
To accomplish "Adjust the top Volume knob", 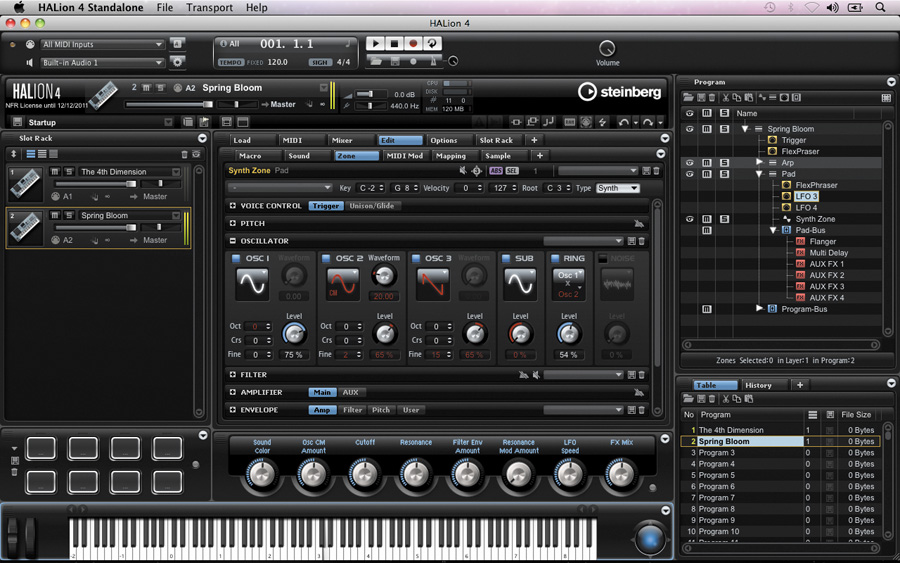I will coord(607,48).
